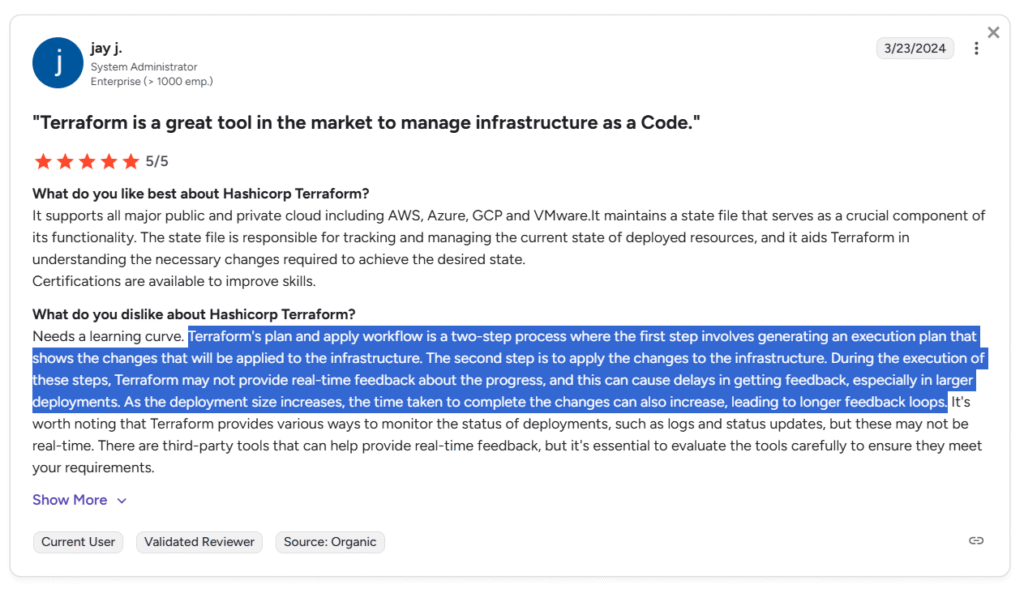Image resolution: width=1024 pixels, height=593 pixels.
Task: Click the copy link share icon
Action: pos(976,540)
